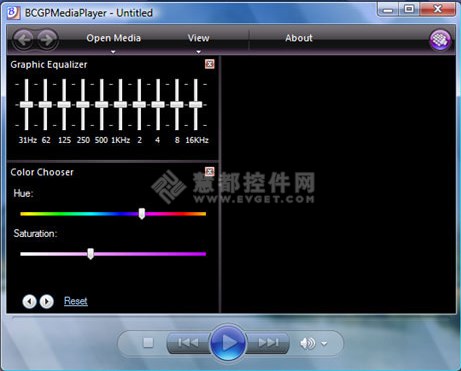The height and width of the screenshot is (371, 461).
Task: Click the 16KHz equalizer slider thumb
Action: tap(196, 105)
